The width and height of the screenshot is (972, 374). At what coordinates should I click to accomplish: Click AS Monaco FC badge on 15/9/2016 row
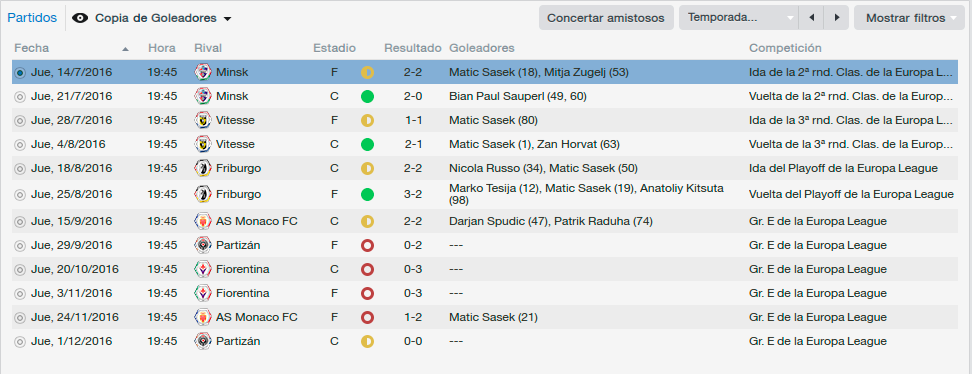coord(202,221)
